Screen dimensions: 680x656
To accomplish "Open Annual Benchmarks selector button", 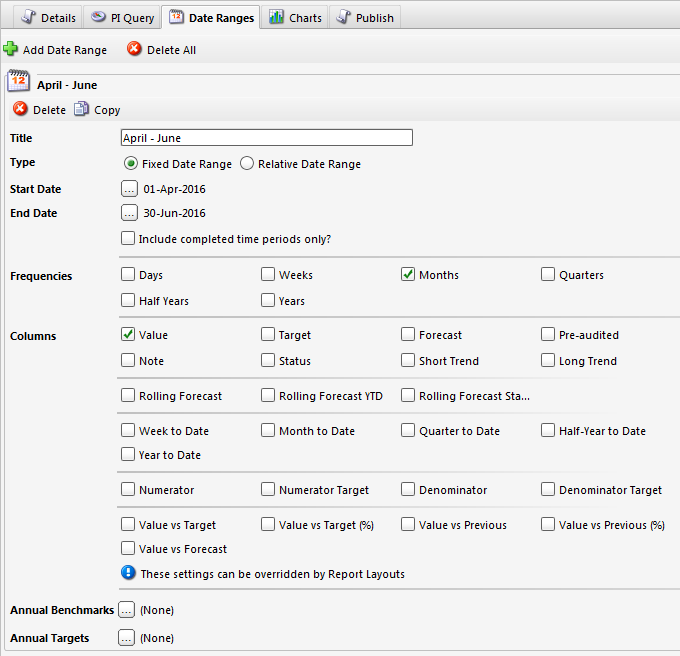I will (126, 610).
